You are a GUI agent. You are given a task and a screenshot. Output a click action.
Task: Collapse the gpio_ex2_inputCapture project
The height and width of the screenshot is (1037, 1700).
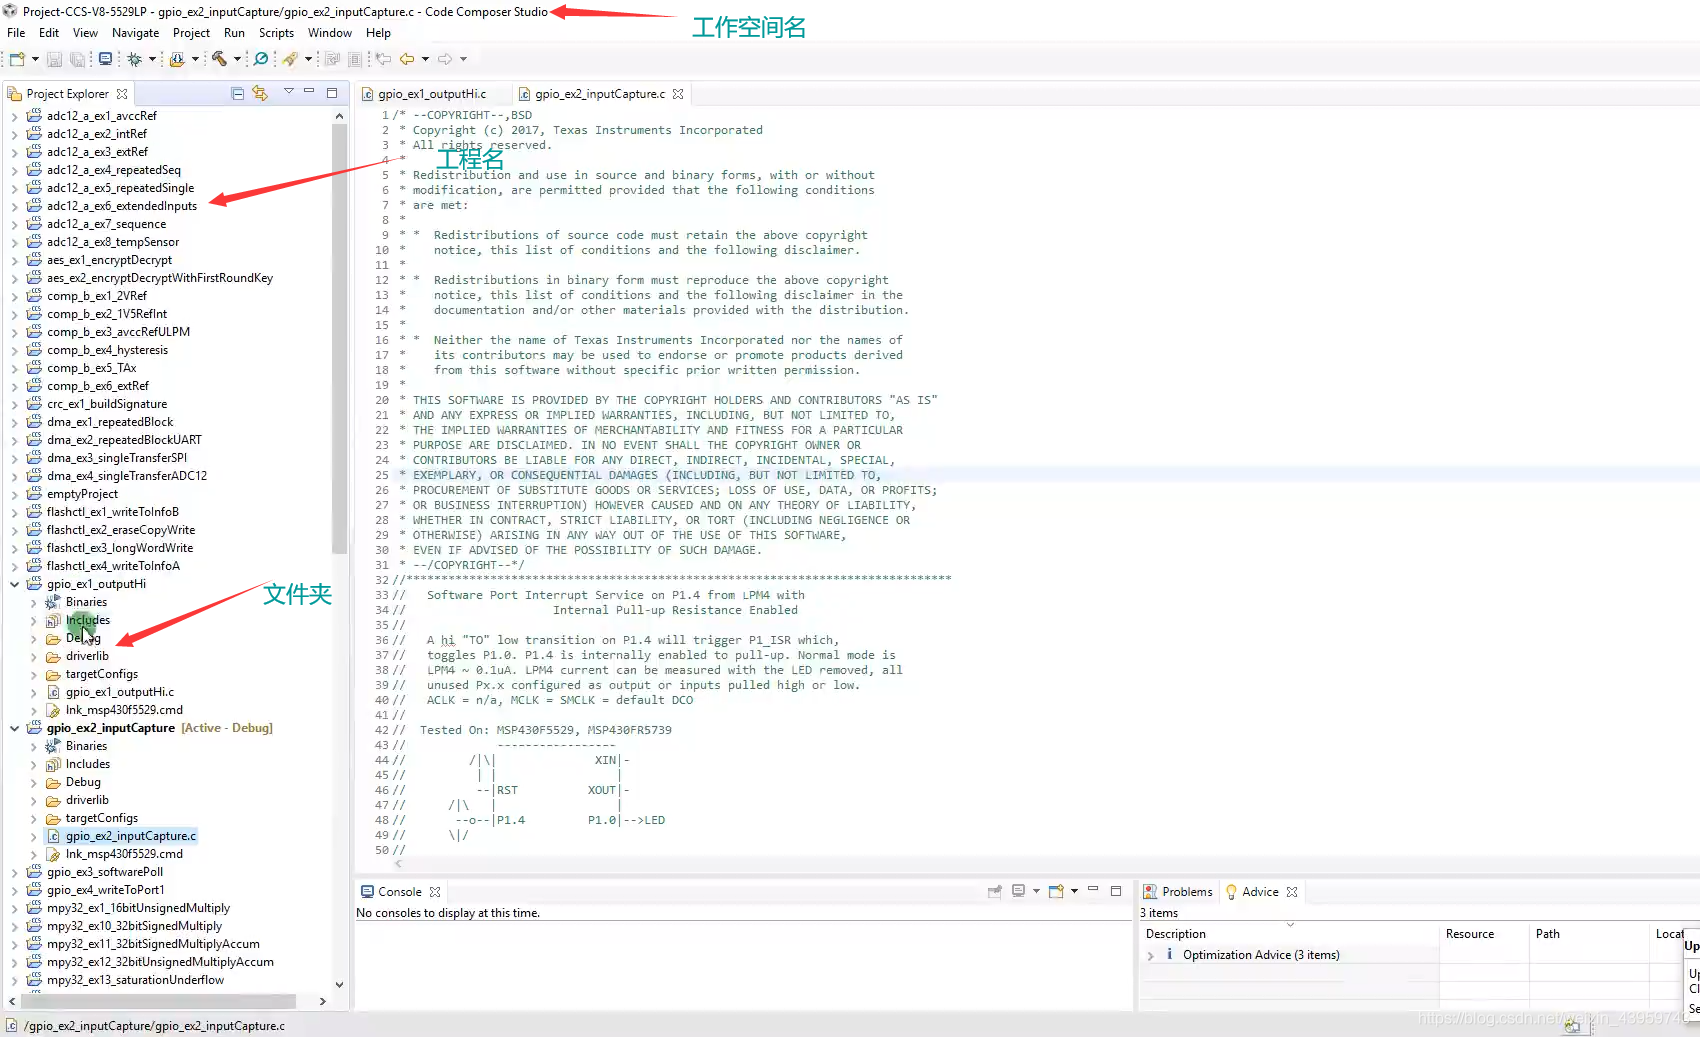click(14, 728)
